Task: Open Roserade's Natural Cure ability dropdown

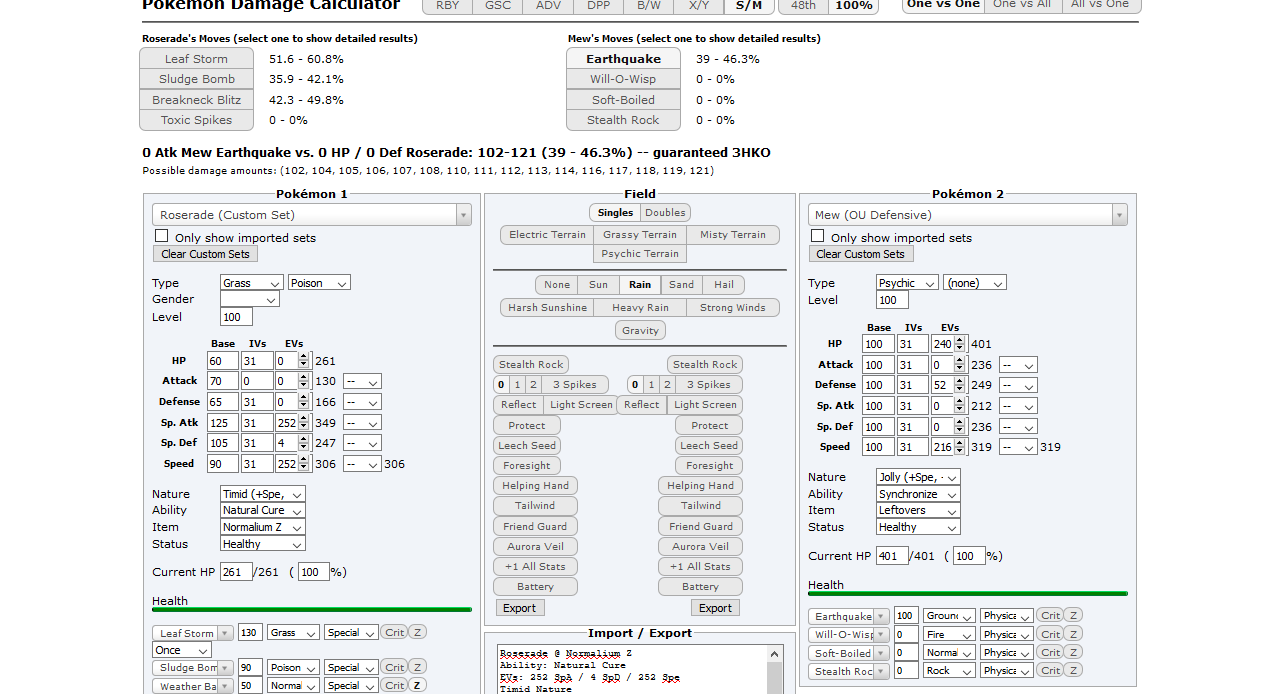Action: [x=263, y=510]
